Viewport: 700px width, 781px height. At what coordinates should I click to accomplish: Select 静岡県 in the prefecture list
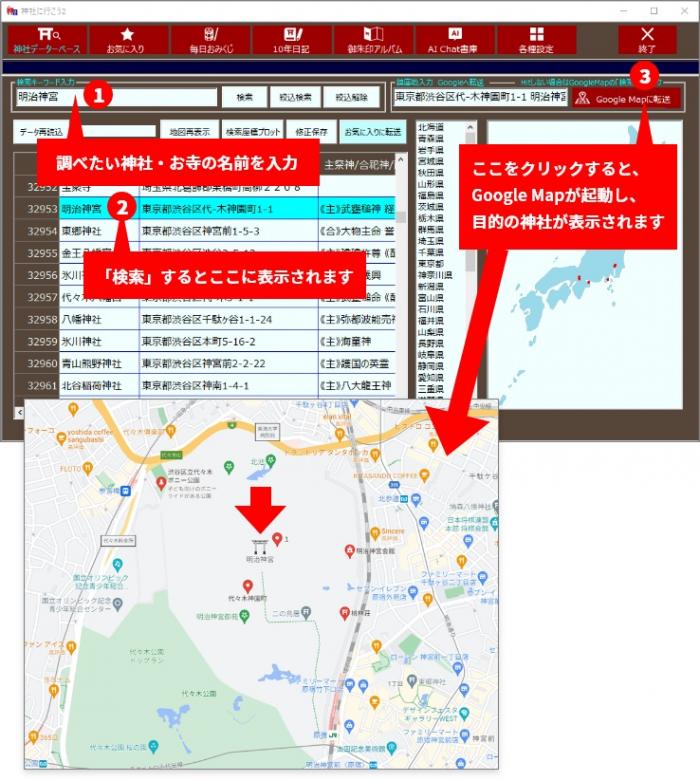430,366
